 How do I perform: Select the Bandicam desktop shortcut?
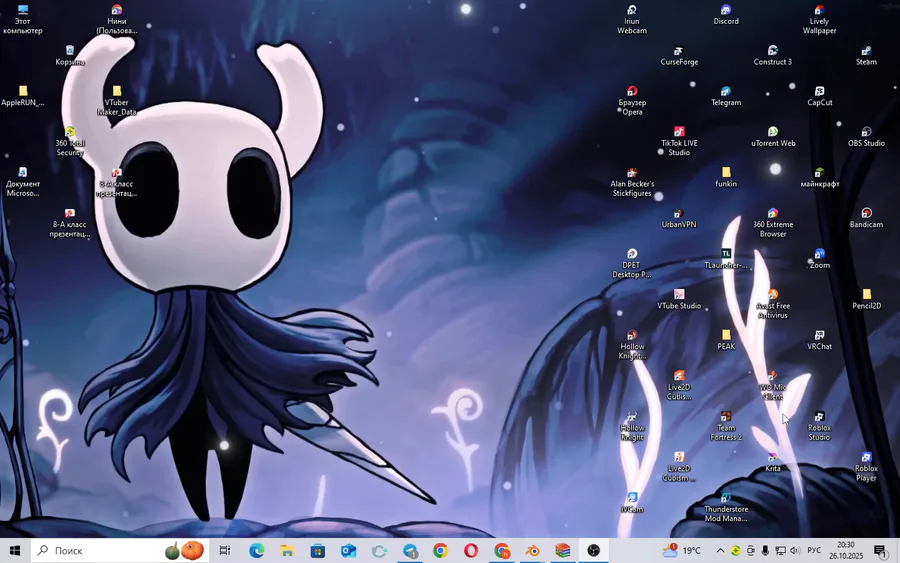click(x=866, y=218)
